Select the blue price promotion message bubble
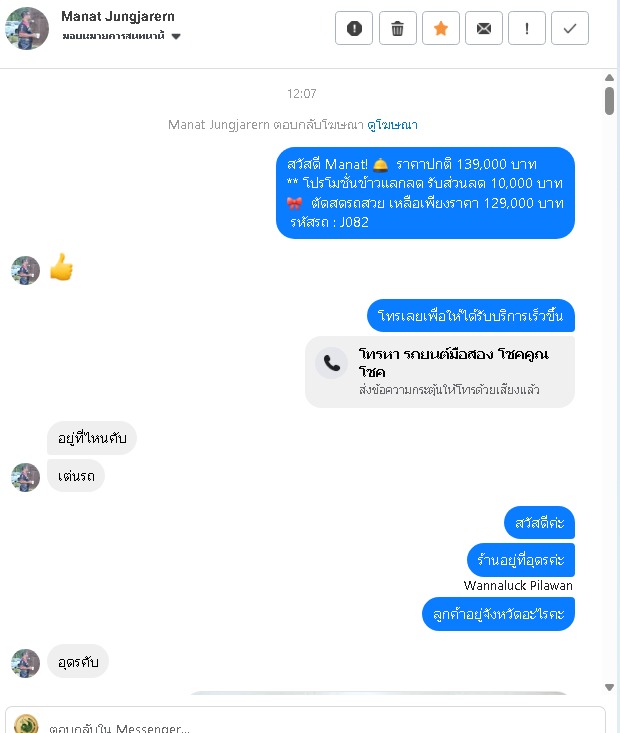620x733 pixels. point(425,193)
